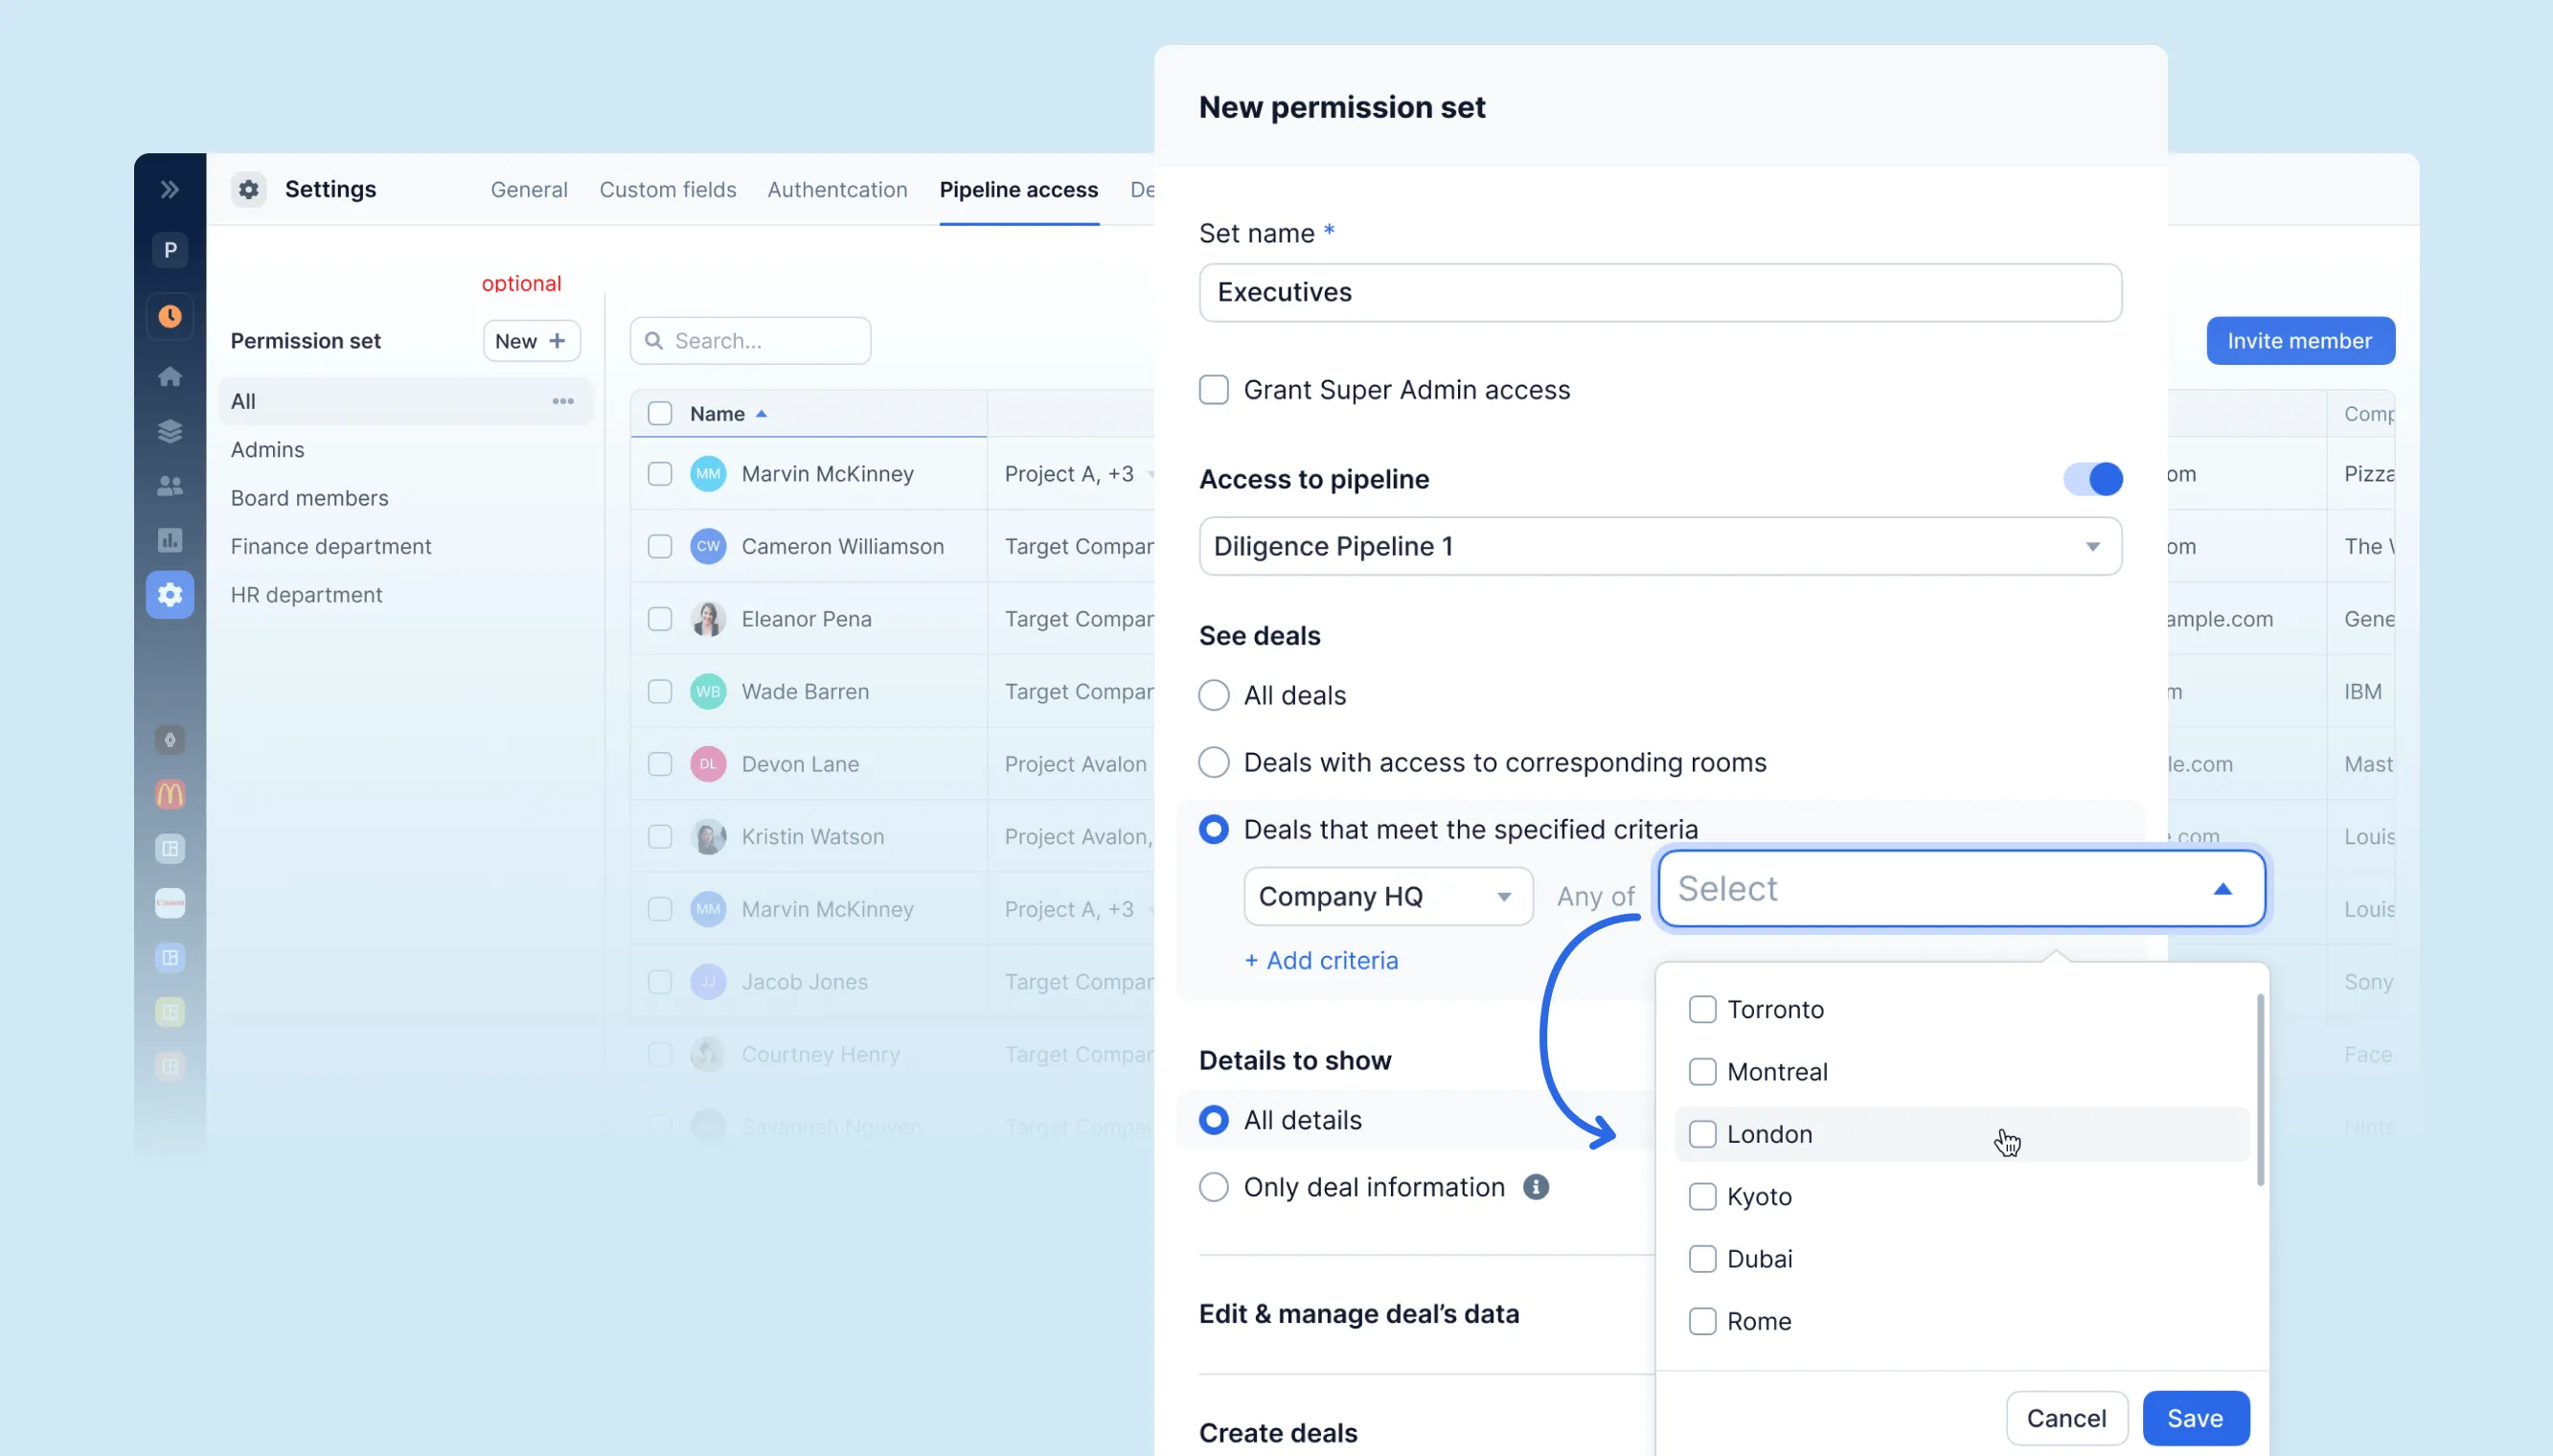Go to the Home icon in sidebar
This screenshot has height=1456, width=2553.
[x=170, y=376]
